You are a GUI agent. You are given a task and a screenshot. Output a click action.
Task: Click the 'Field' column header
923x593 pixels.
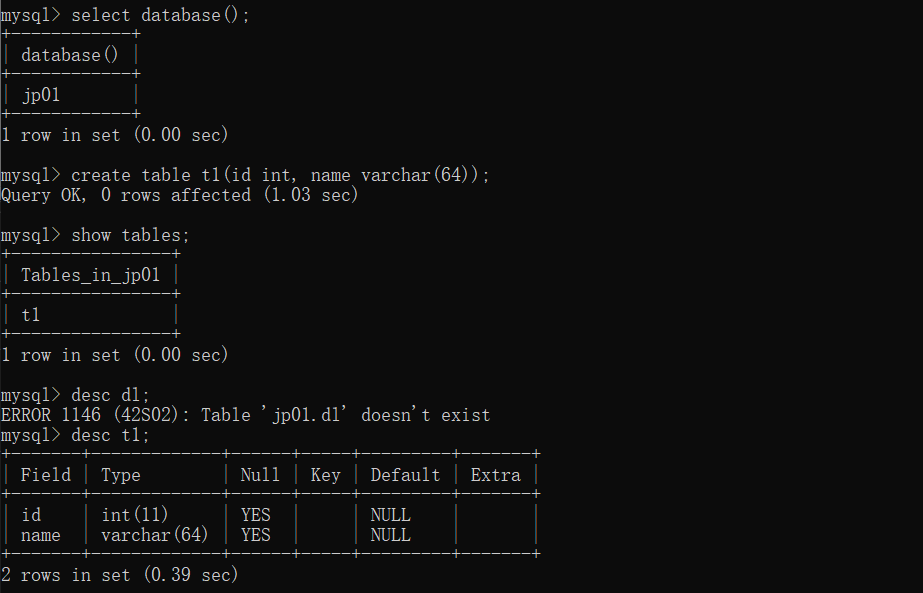[46, 475]
